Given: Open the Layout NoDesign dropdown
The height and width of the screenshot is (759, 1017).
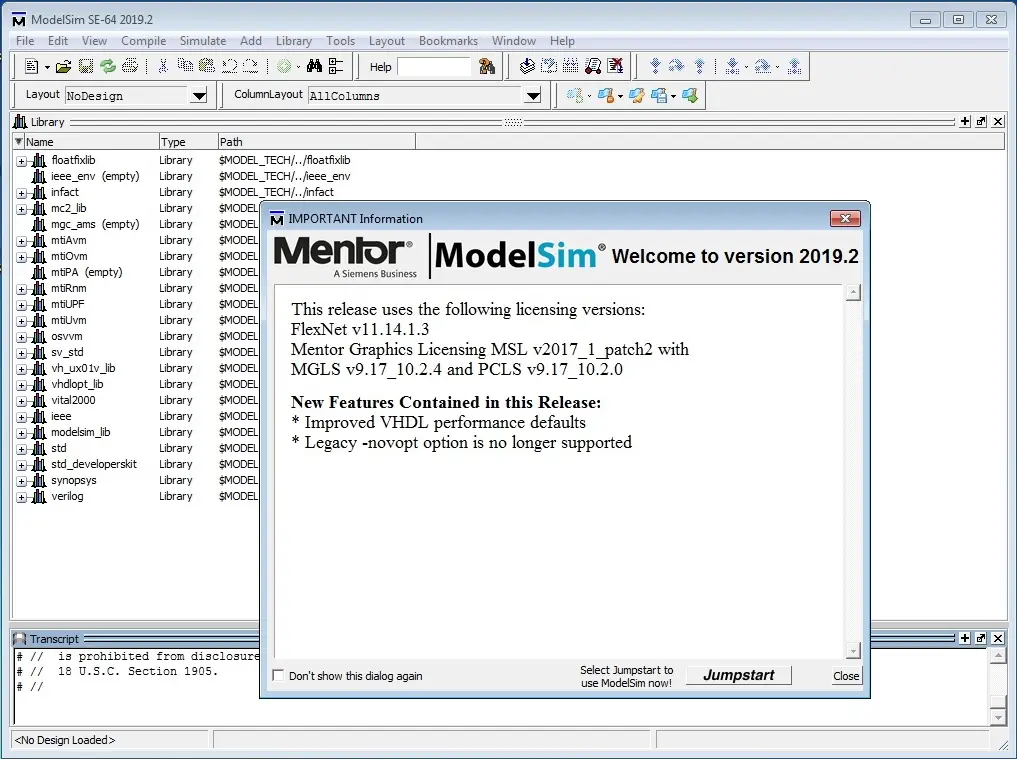Looking at the screenshot, I should pyautogui.click(x=199, y=96).
